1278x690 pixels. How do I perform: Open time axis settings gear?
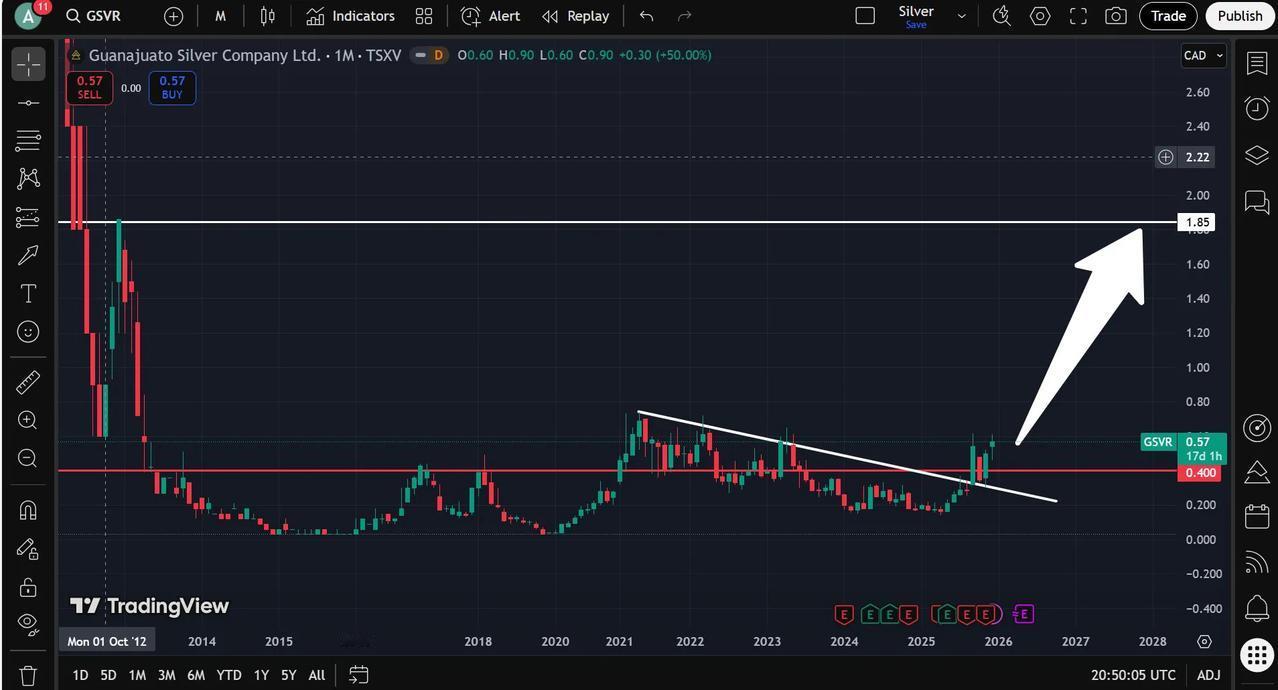[x=1204, y=641]
